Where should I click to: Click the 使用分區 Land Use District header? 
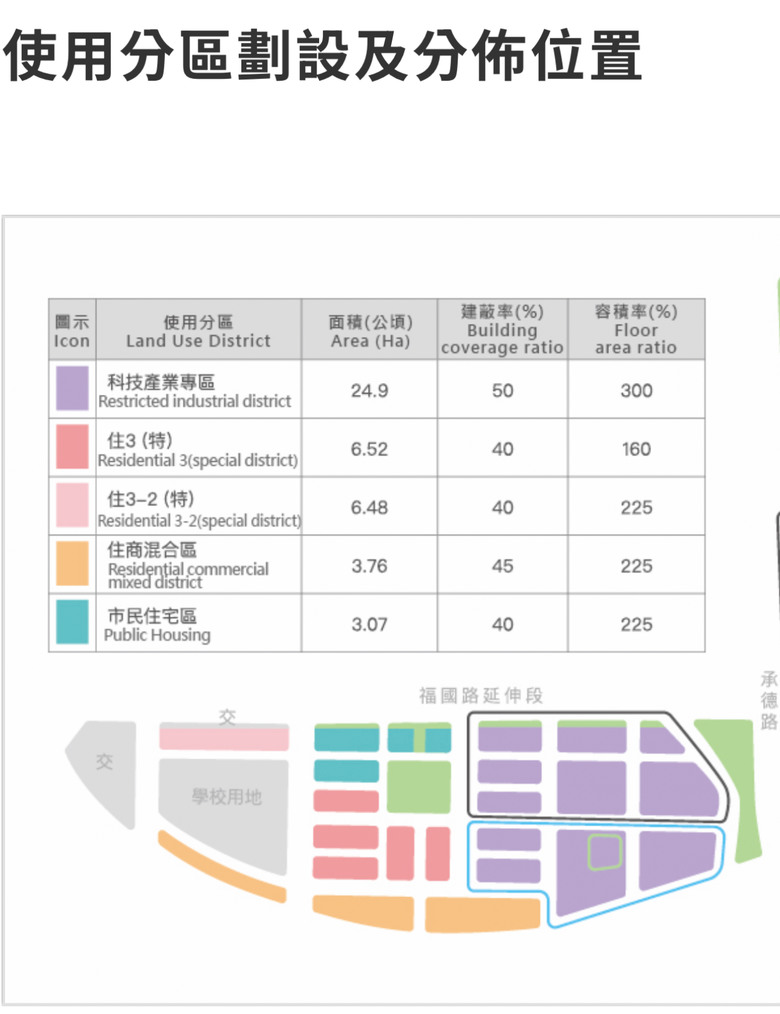(x=198, y=331)
